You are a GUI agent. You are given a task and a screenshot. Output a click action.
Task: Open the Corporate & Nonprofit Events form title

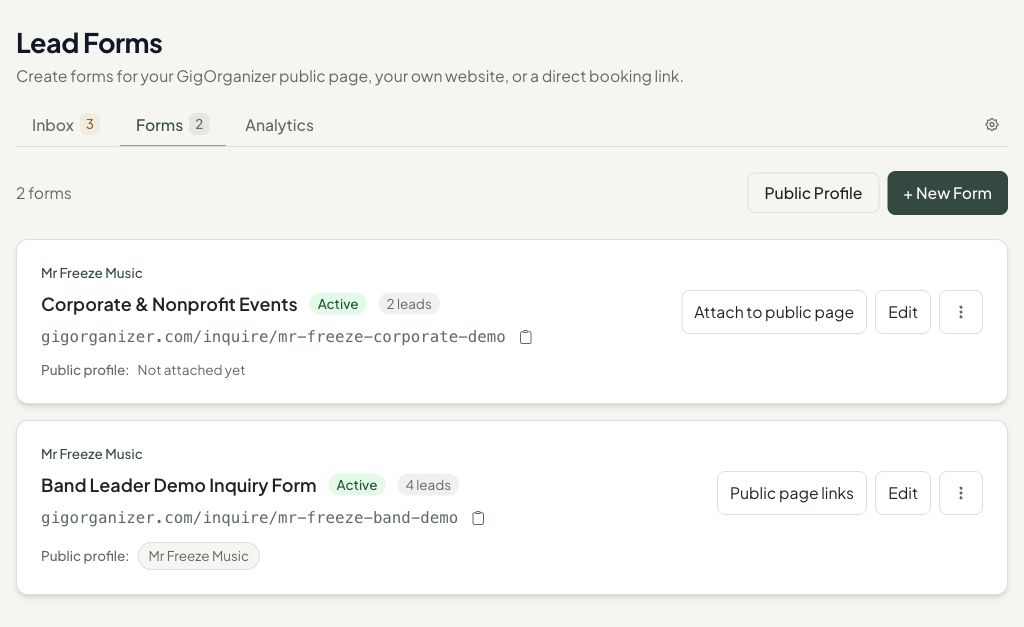169,304
